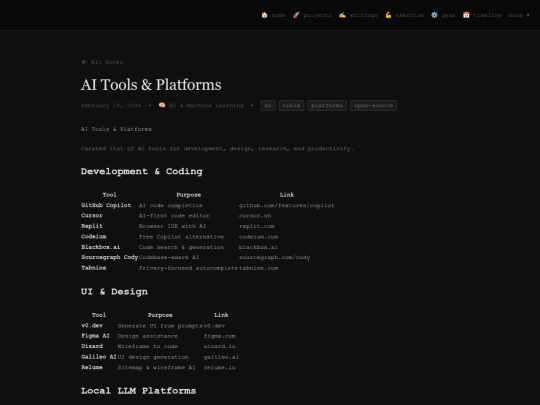Click the replit.com link text
The image size is (540, 405).
pos(257,226)
